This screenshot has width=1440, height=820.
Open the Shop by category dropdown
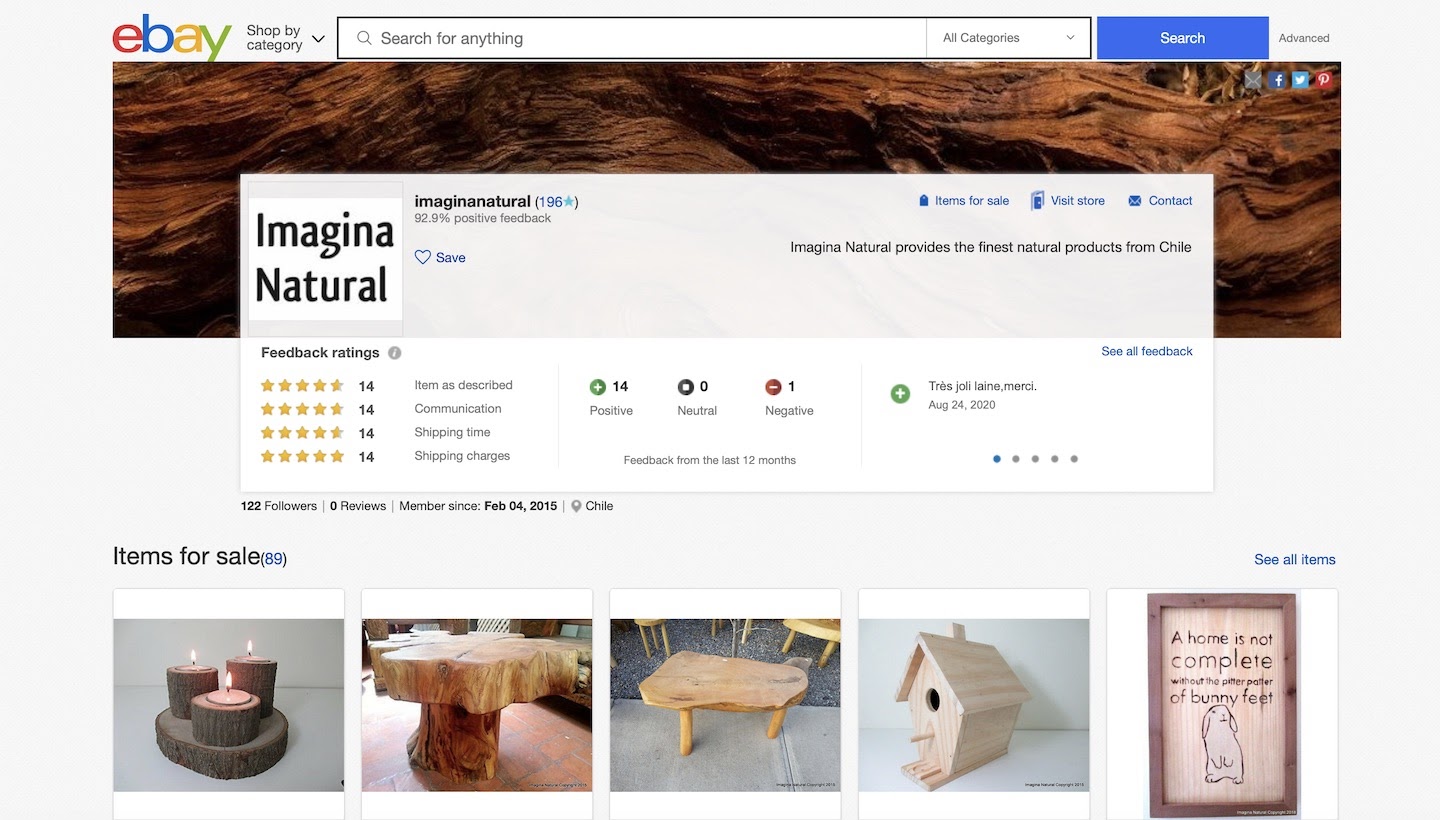tap(286, 38)
